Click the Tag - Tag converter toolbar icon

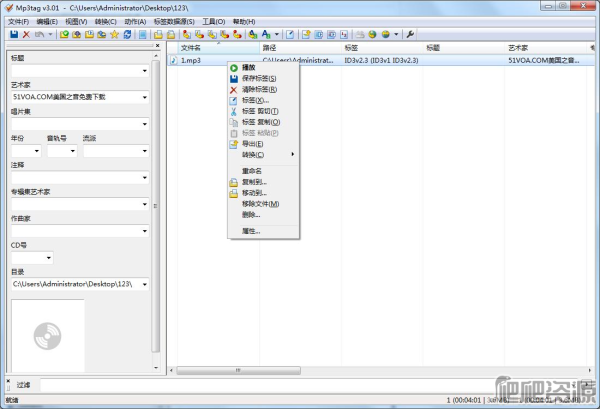(x=237, y=34)
